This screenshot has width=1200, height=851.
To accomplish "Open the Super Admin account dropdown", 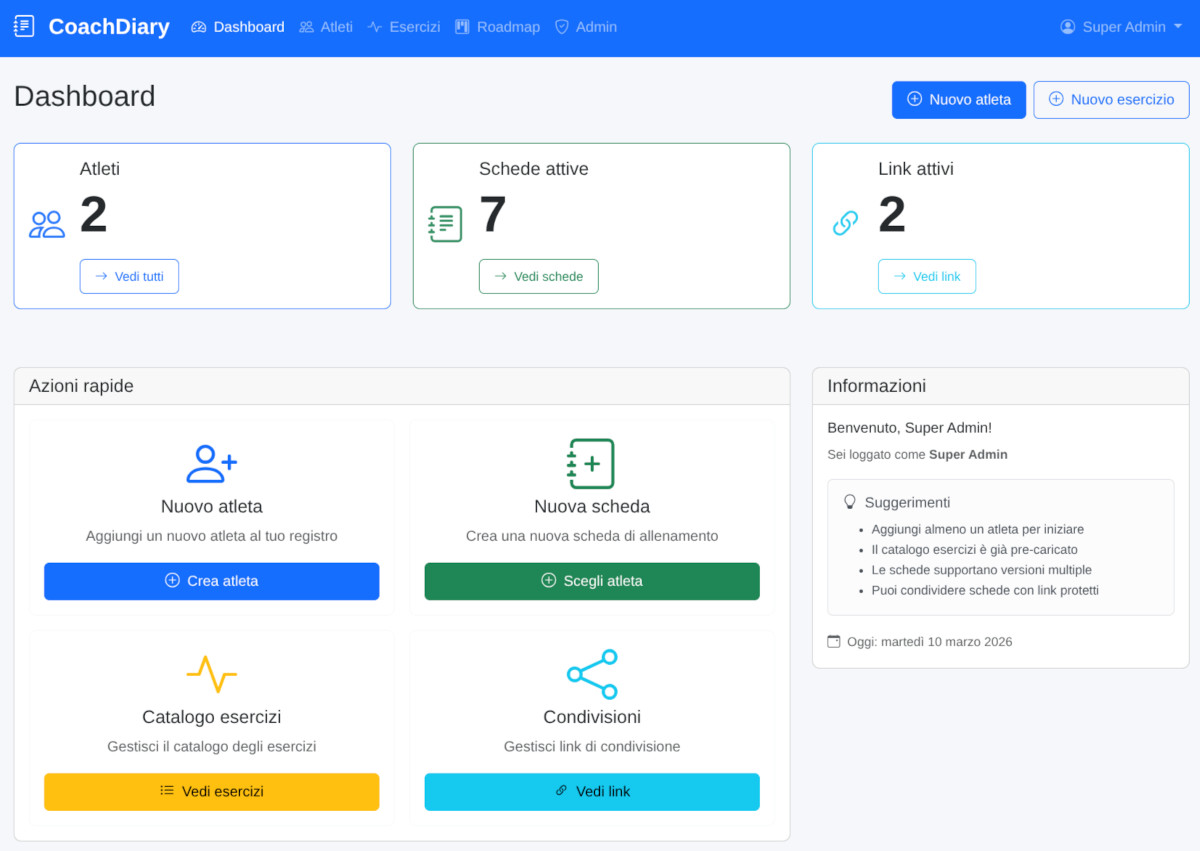I will click(1120, 27).
